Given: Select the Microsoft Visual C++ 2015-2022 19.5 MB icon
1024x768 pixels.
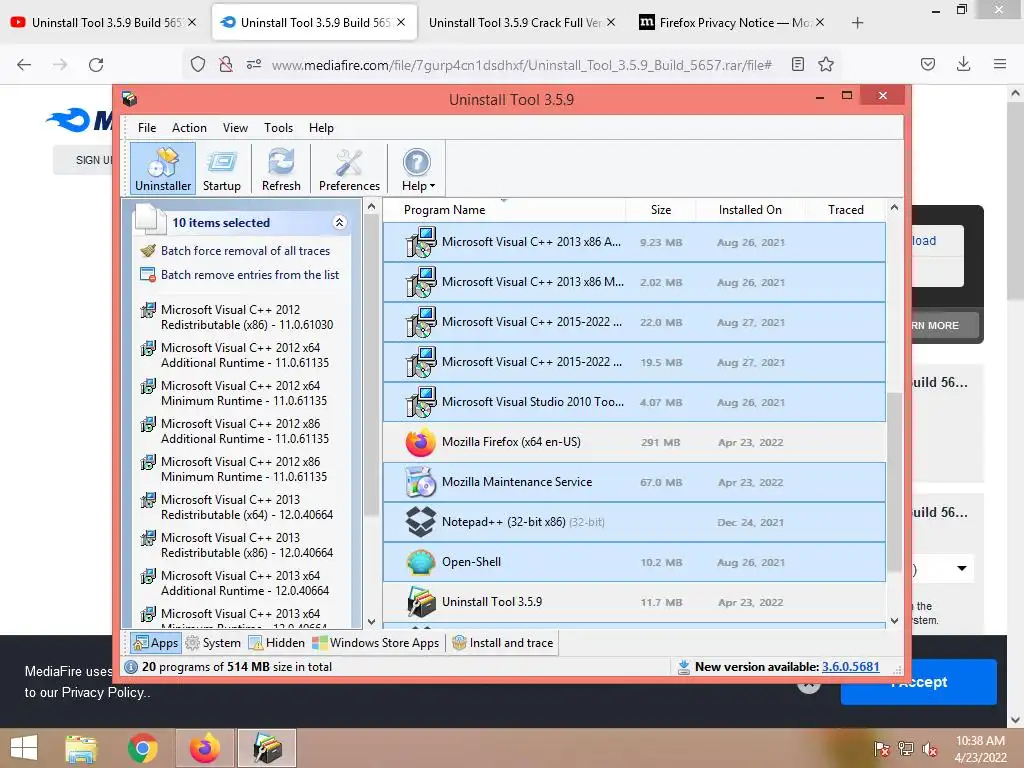Looking at the screenshot, I should click(x=421, y=362).
